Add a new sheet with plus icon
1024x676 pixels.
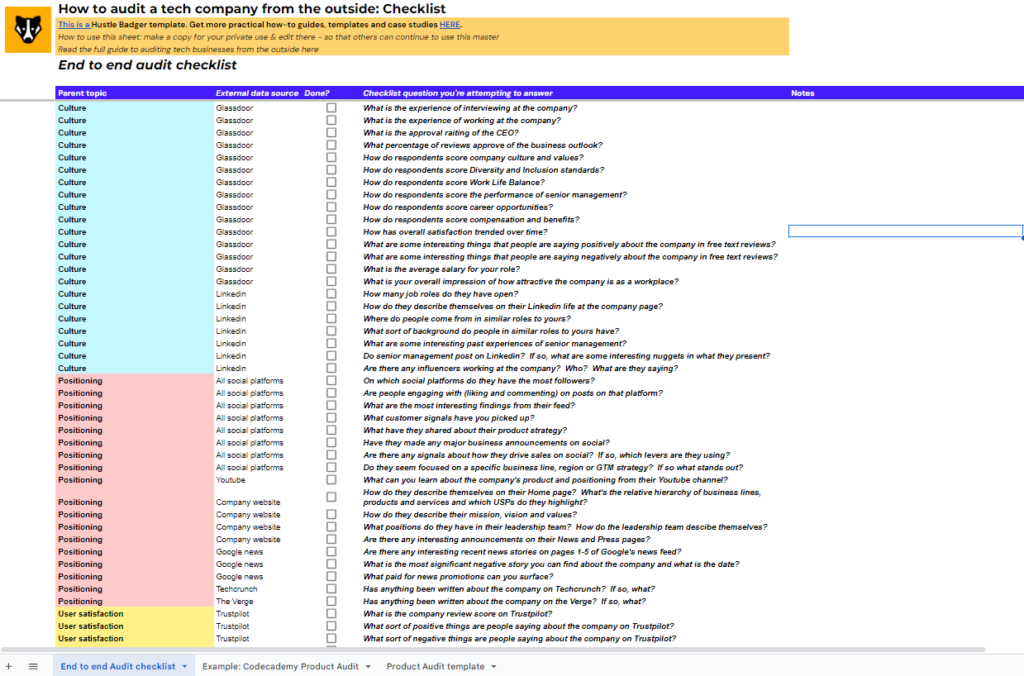(x=8, y=666)
